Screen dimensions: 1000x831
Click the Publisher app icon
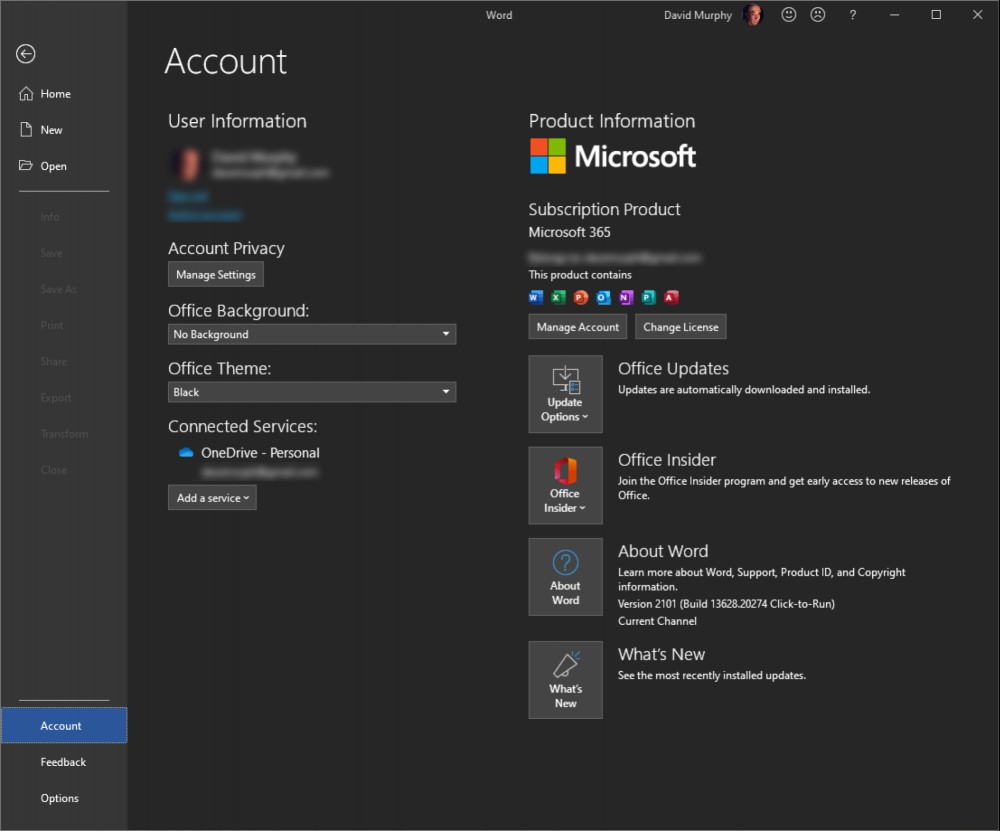click(x=649, y=297)
